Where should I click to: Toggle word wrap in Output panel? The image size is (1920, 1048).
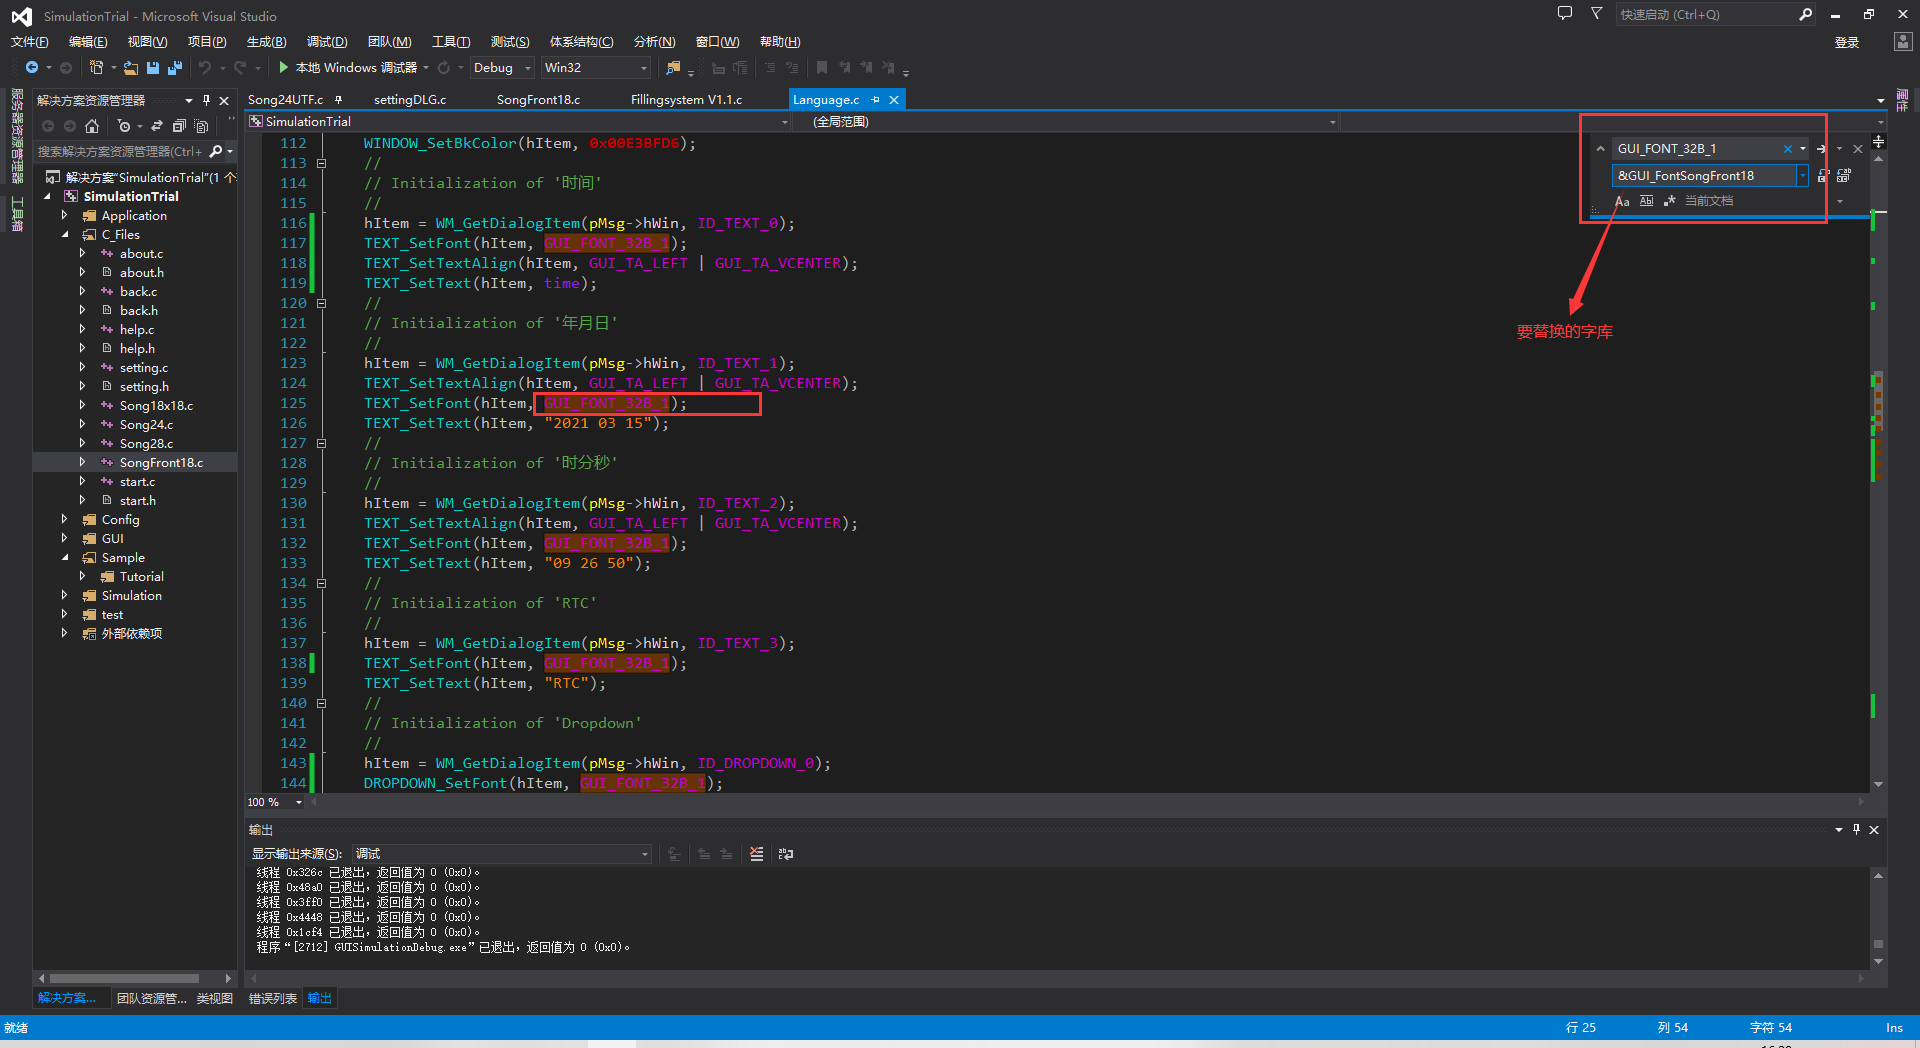786,854
